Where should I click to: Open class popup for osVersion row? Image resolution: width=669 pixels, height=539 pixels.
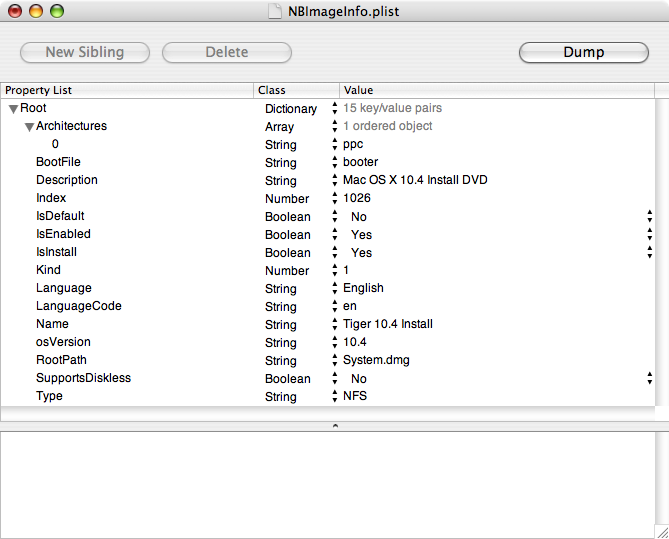(335, 342)
